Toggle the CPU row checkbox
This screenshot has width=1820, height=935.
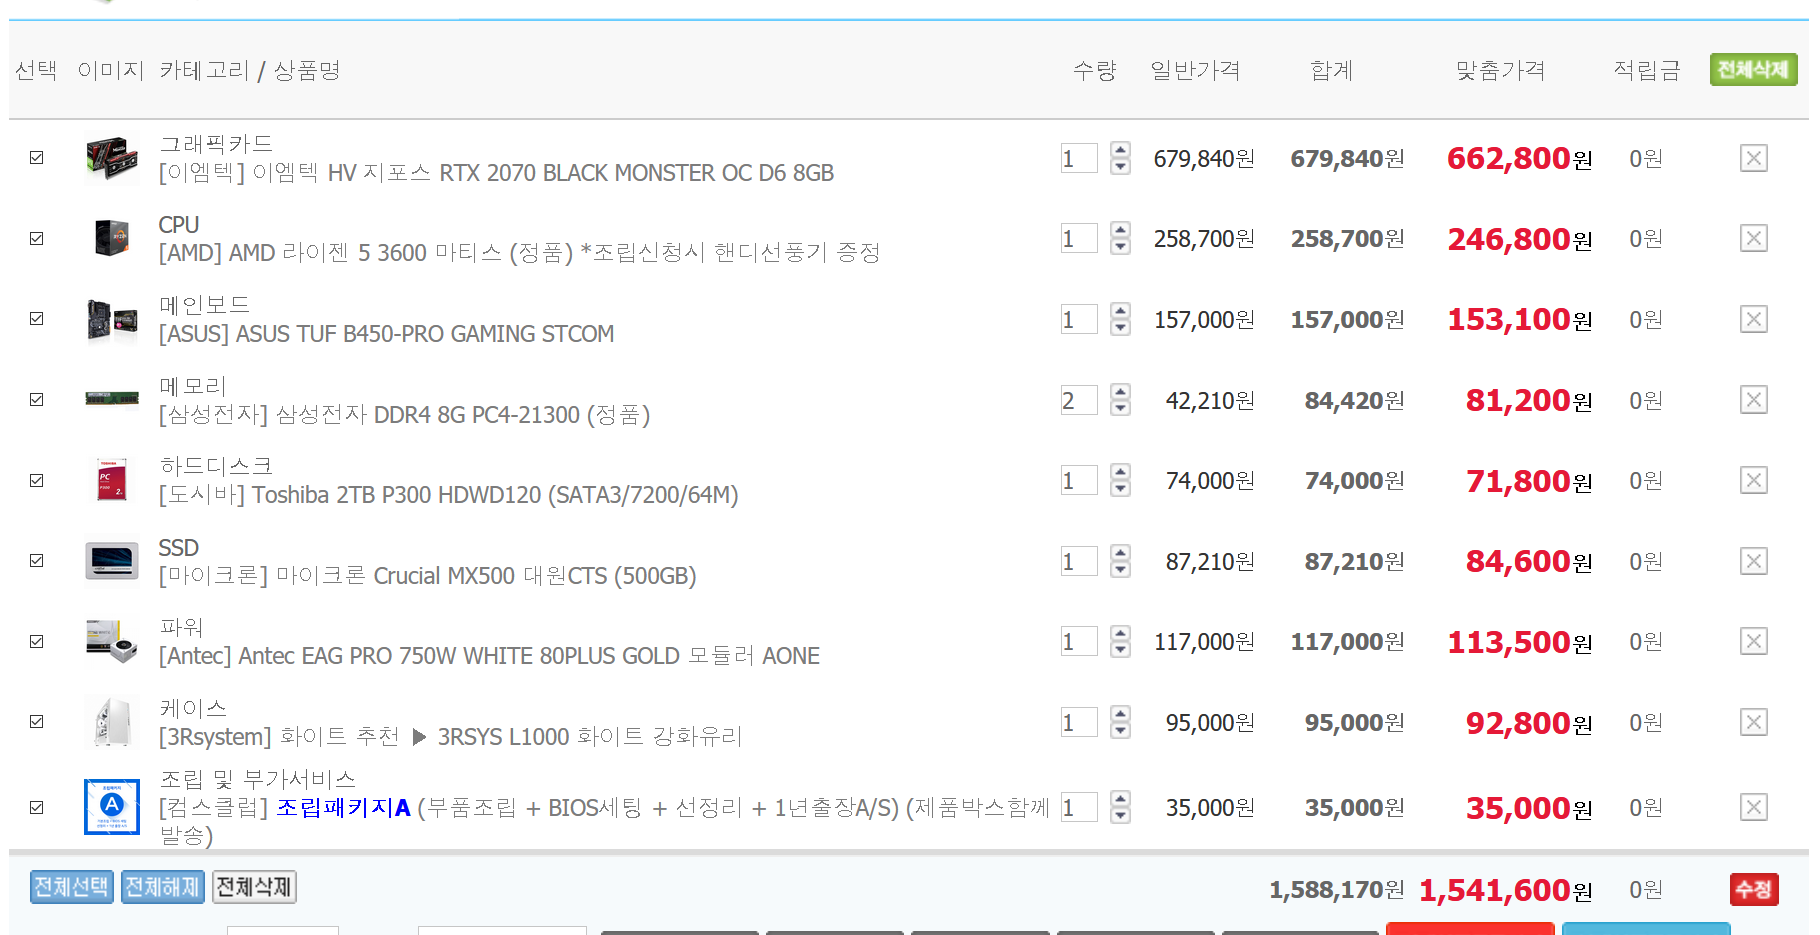[x=37, y=239]
